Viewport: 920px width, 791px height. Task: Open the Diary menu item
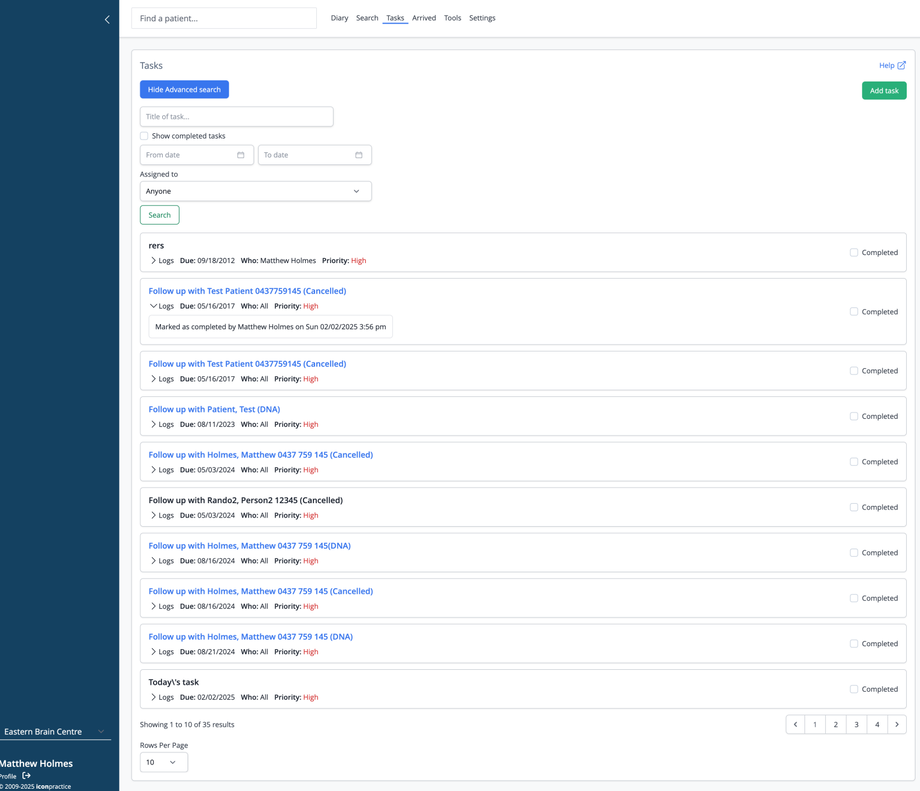tap(339, 18)
